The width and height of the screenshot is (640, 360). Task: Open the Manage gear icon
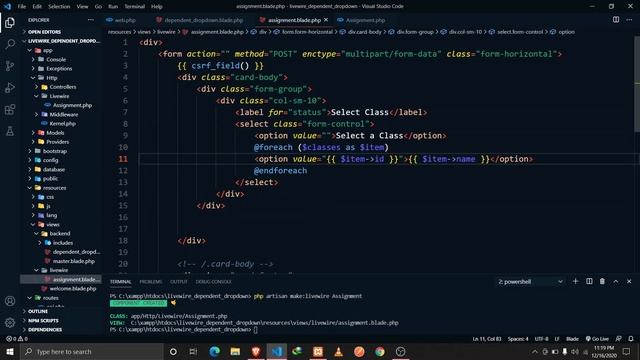tap(10, 322)
